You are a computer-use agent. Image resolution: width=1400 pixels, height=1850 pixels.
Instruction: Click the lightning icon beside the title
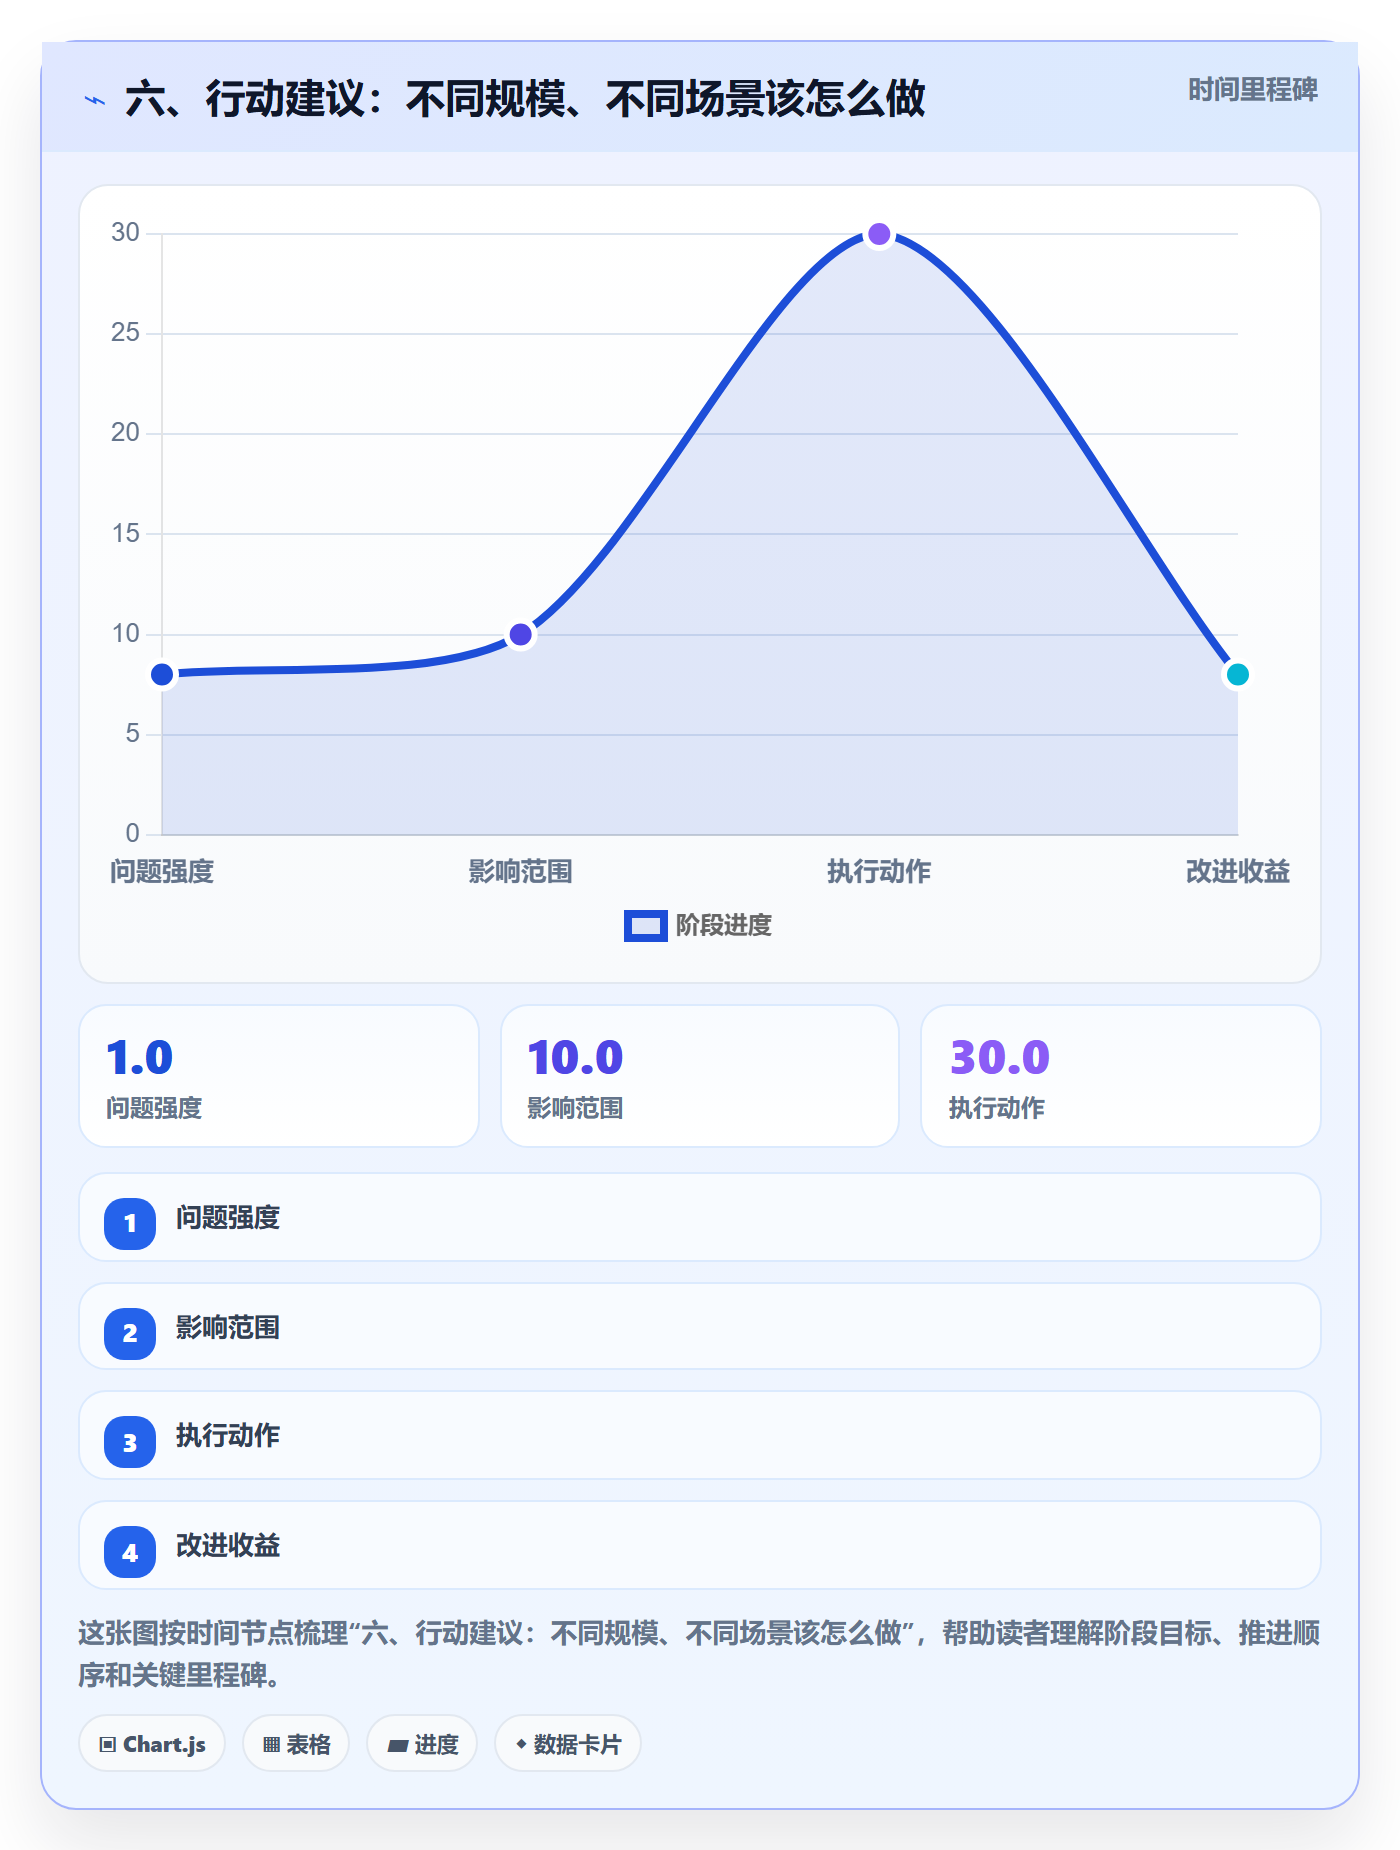pyautogui.click(x=95, y=100)
